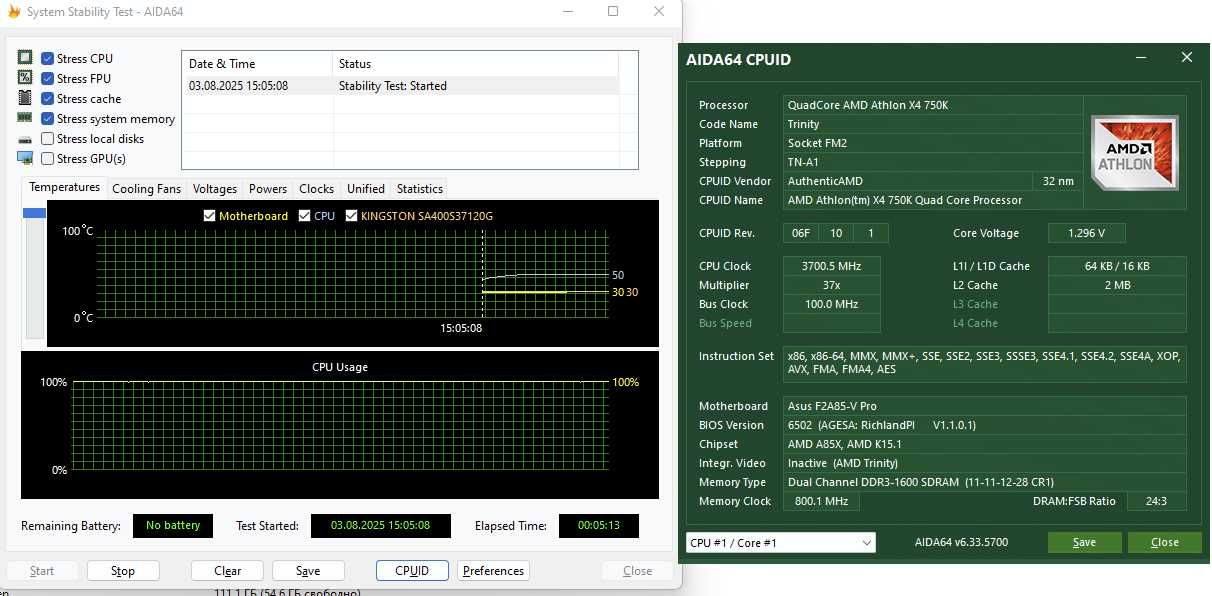
Task: Toggle the Motherboard temperature graph checkbox
Action: 209,215
